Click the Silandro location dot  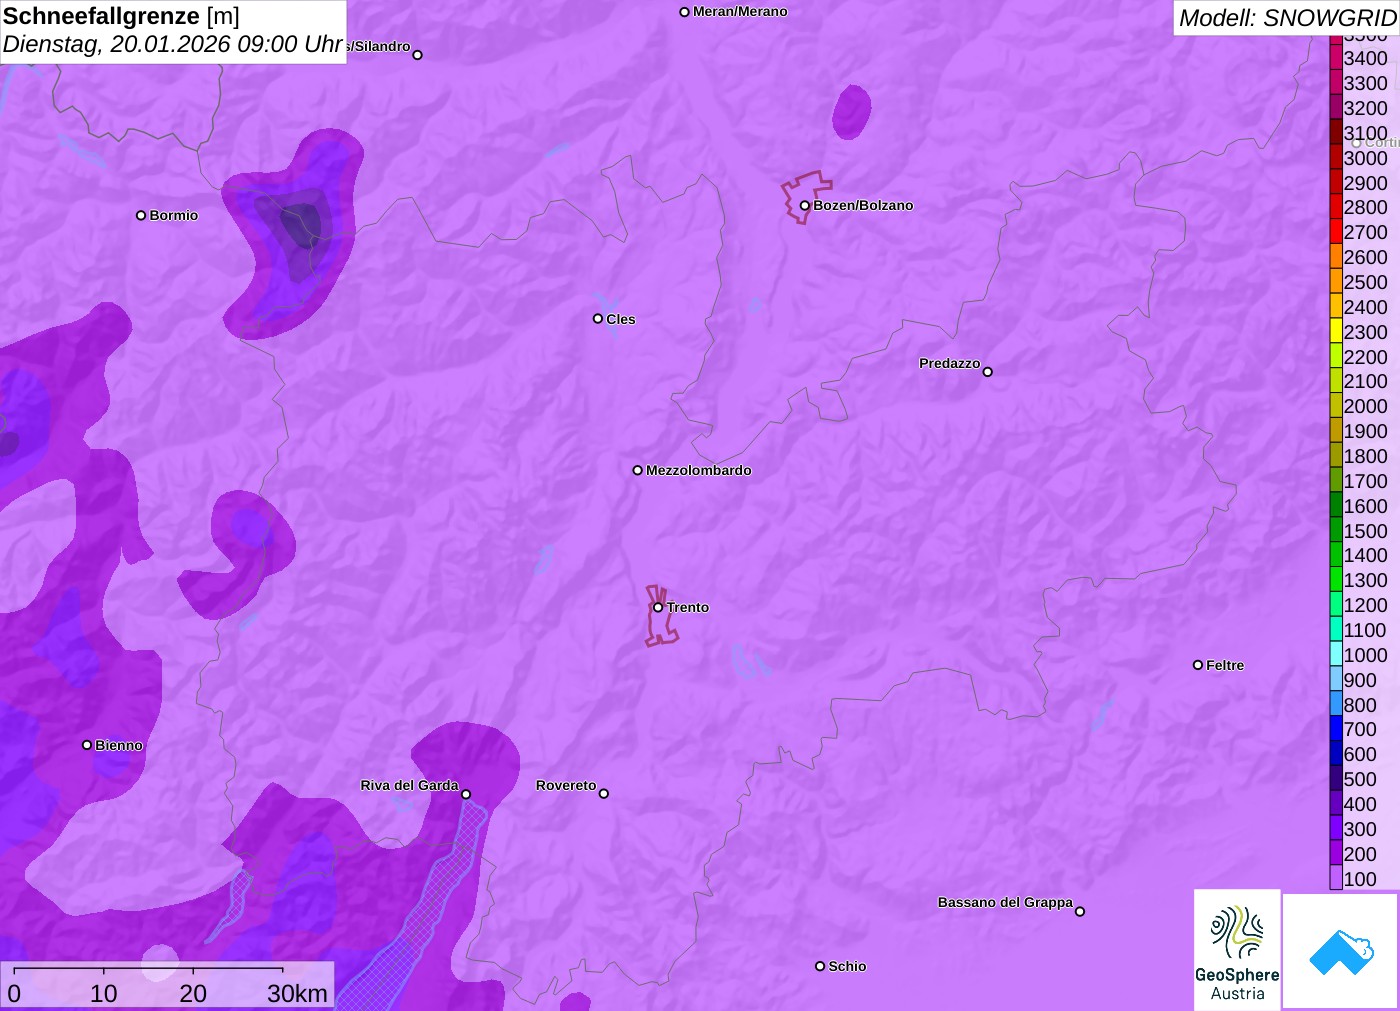click(418, 55)
